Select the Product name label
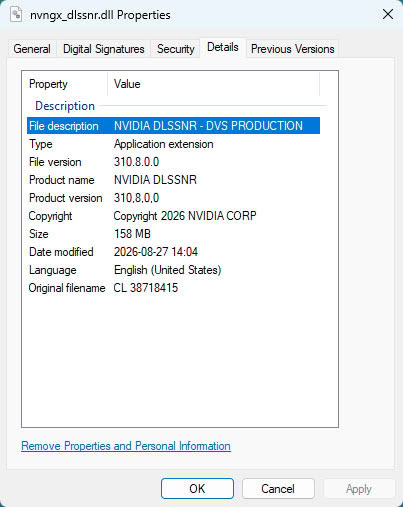403x507 pixels. (62, 180)
